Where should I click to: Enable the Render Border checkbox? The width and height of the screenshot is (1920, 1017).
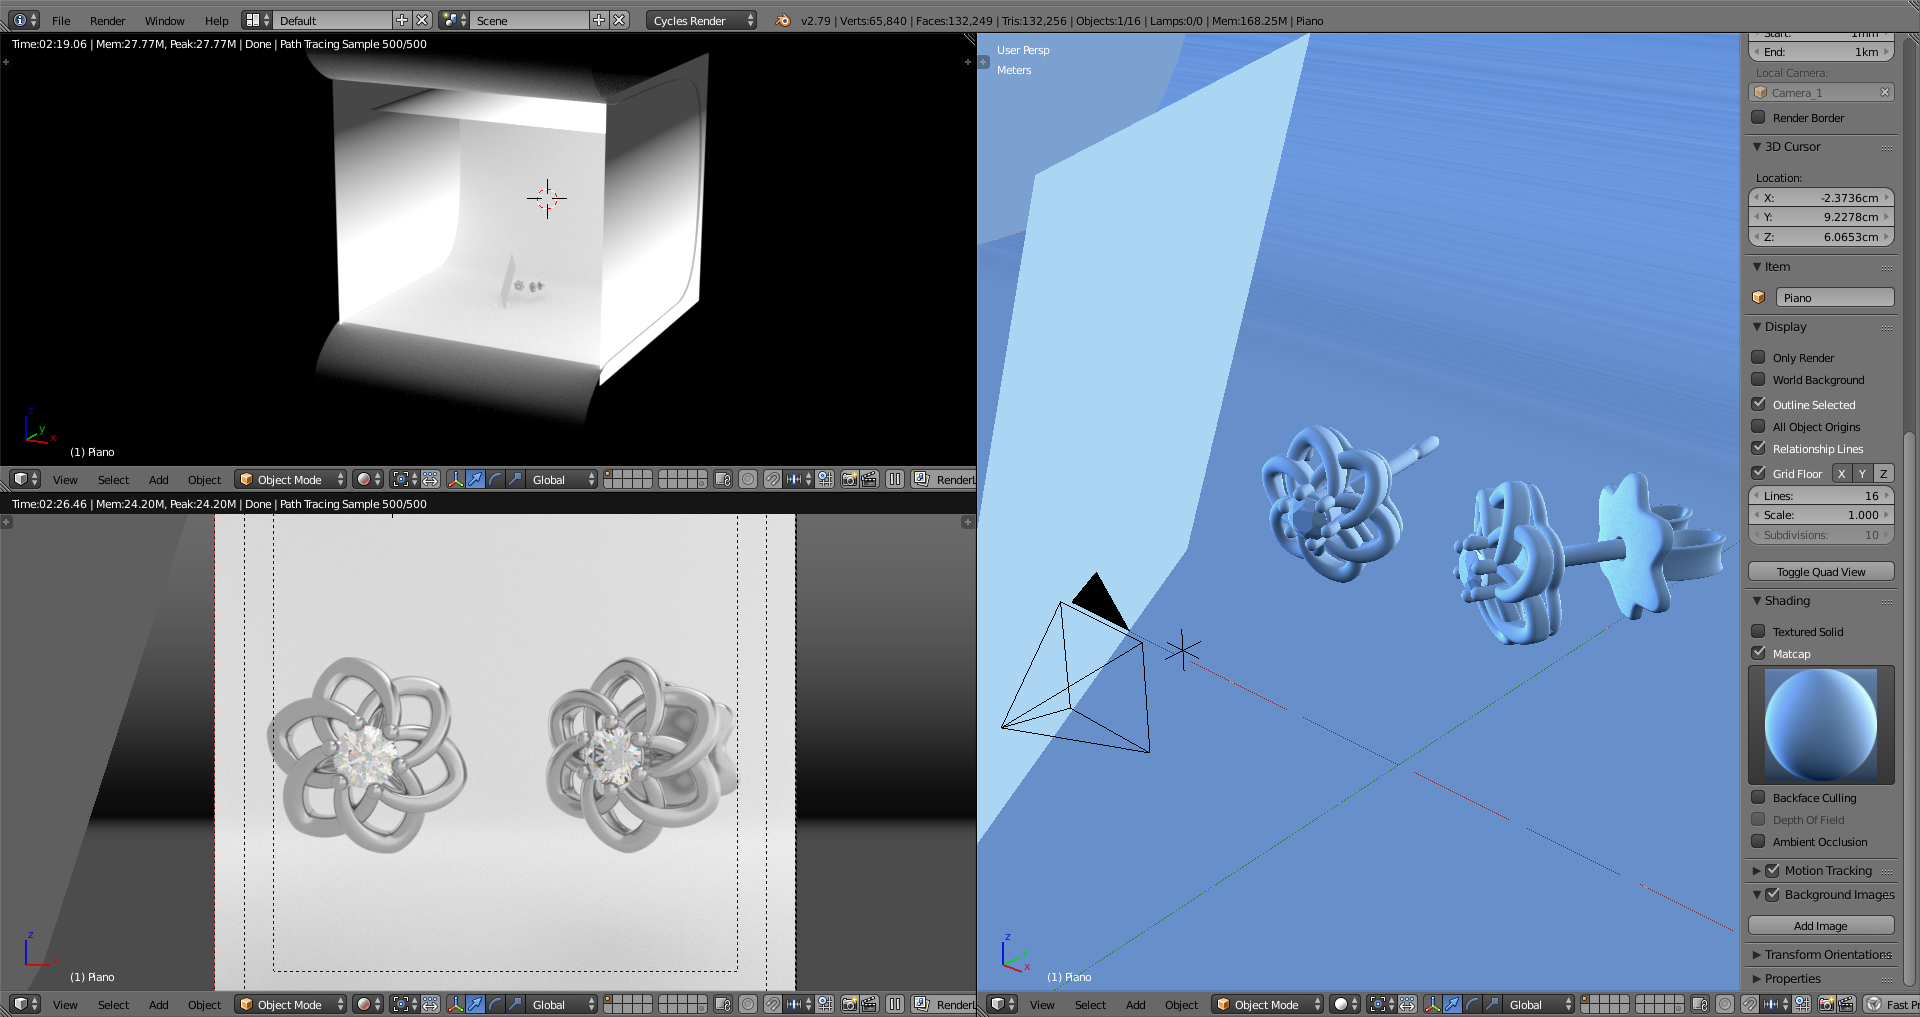click(1758, 117)
